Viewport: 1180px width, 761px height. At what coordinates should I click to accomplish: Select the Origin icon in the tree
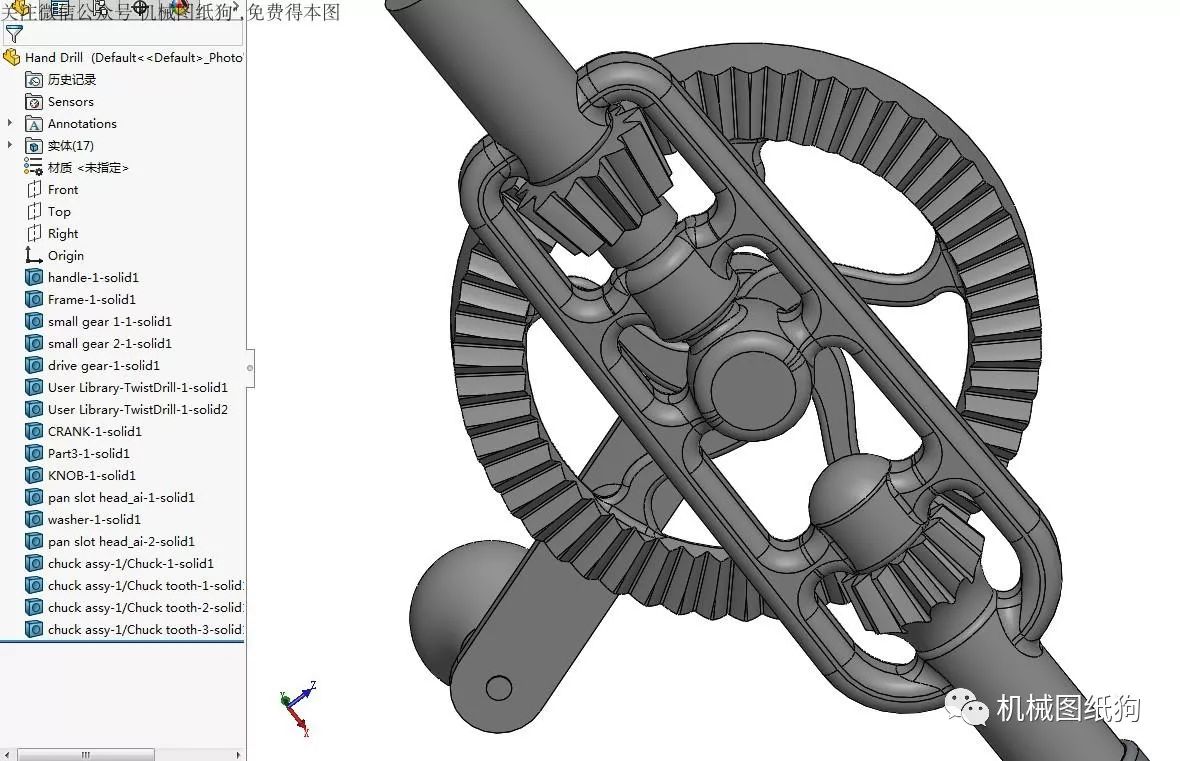pos(34,255)
